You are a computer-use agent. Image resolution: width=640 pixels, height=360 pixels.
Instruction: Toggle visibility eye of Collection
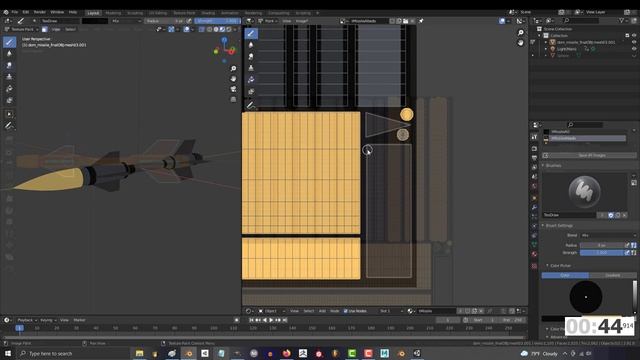634,36
